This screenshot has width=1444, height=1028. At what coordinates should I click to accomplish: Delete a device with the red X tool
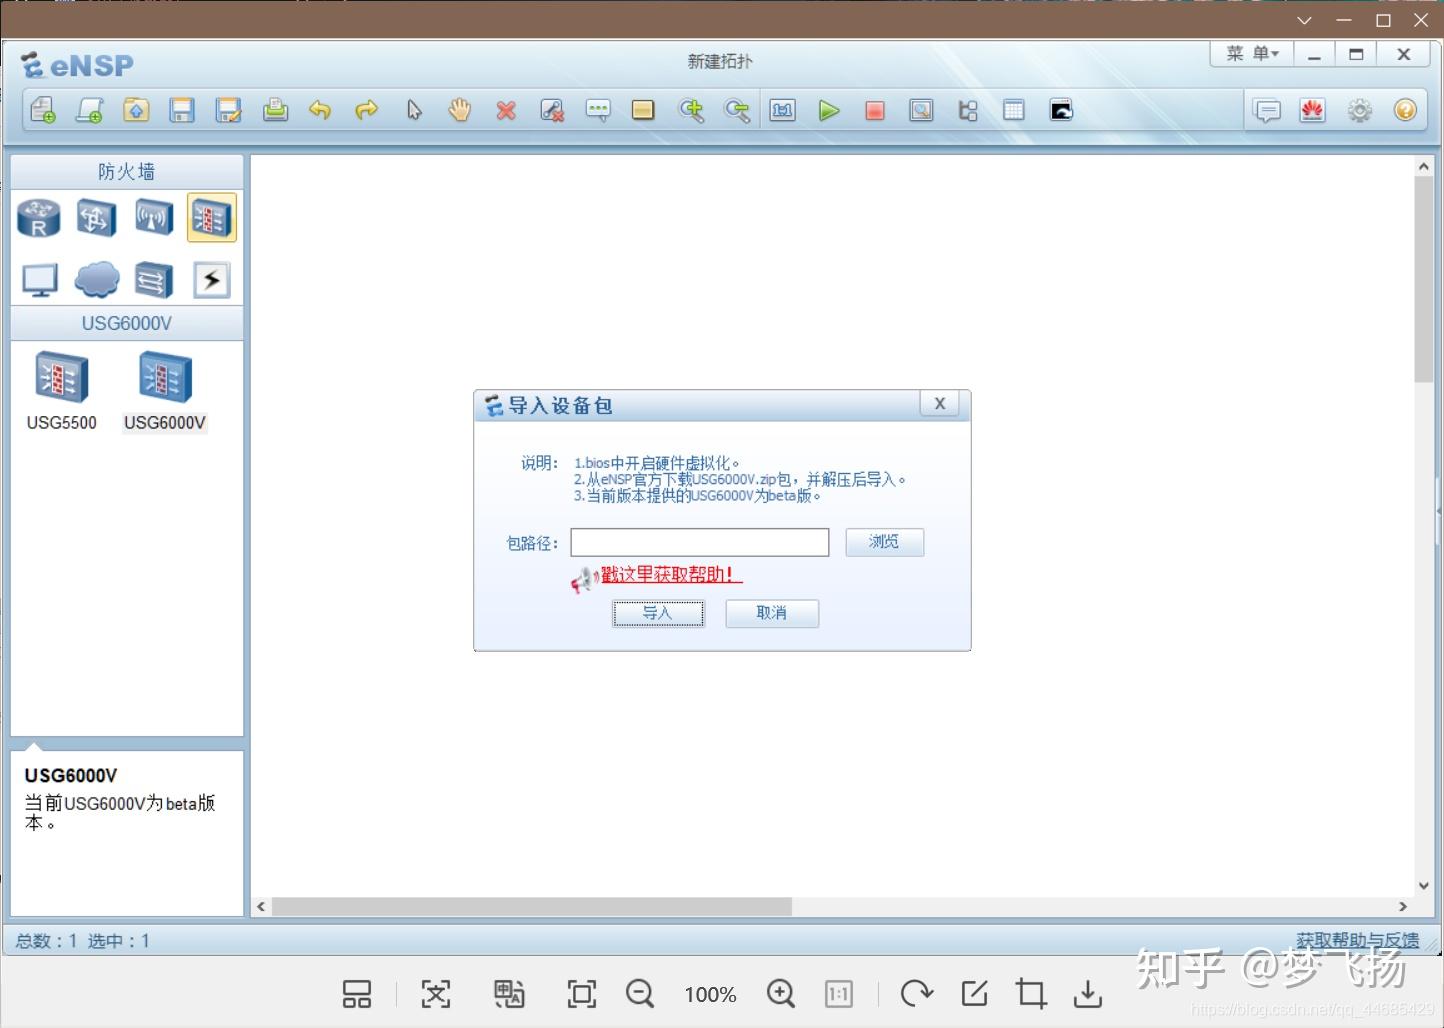tap(506, 110)
